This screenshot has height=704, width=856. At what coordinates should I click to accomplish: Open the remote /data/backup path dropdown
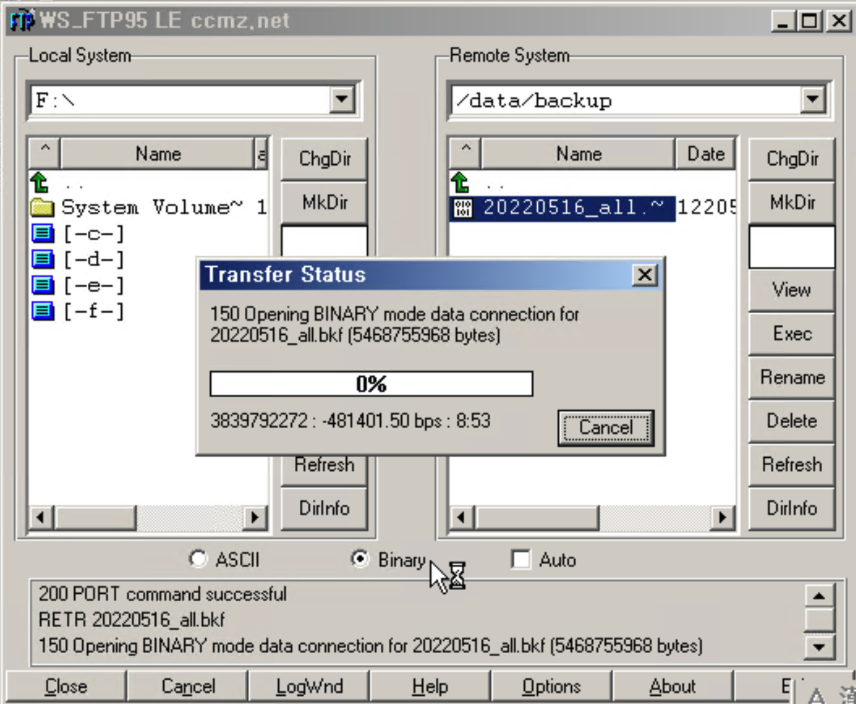click(813, 99)
